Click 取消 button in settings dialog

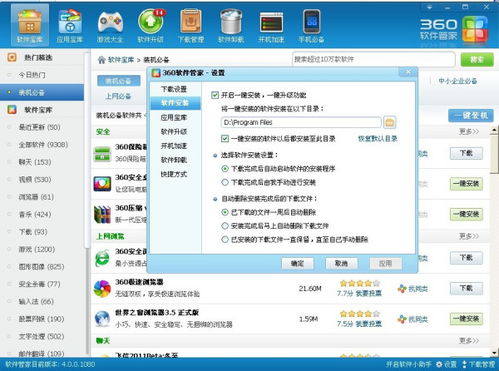tap(341, 263)
